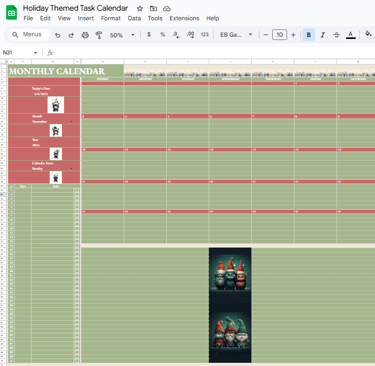
Task: Click the Redo arrow in toolbar
Action: tap(71, 35)
